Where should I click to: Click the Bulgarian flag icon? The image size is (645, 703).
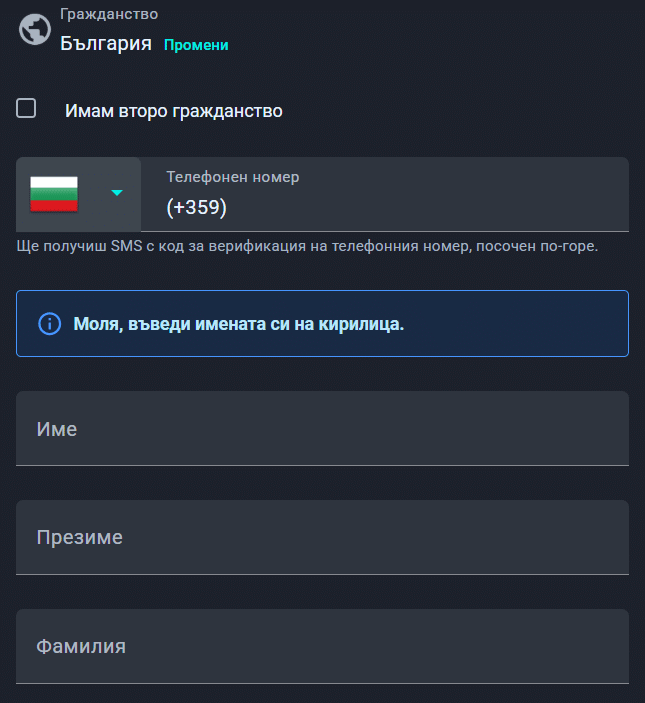tap(54, 193)
